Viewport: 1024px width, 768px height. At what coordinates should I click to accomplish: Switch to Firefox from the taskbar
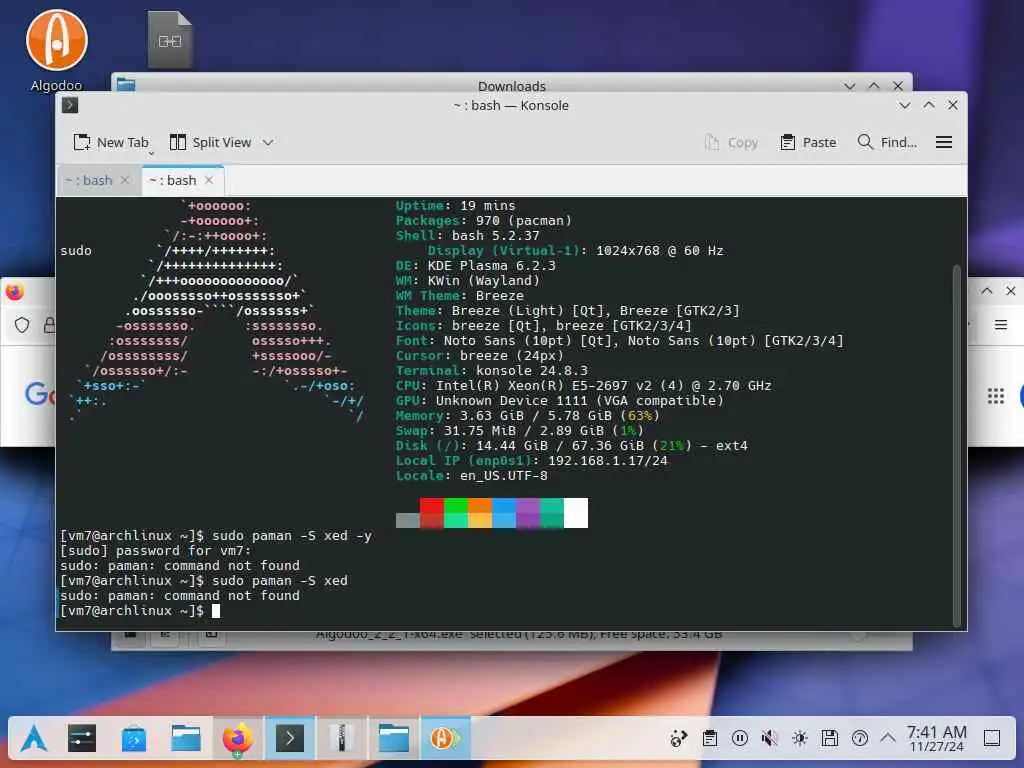point(238,739)
